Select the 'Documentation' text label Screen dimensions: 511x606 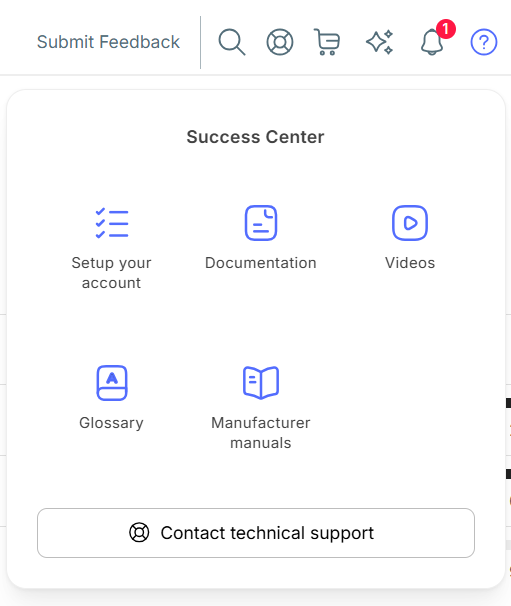click(x=261, y=263)
